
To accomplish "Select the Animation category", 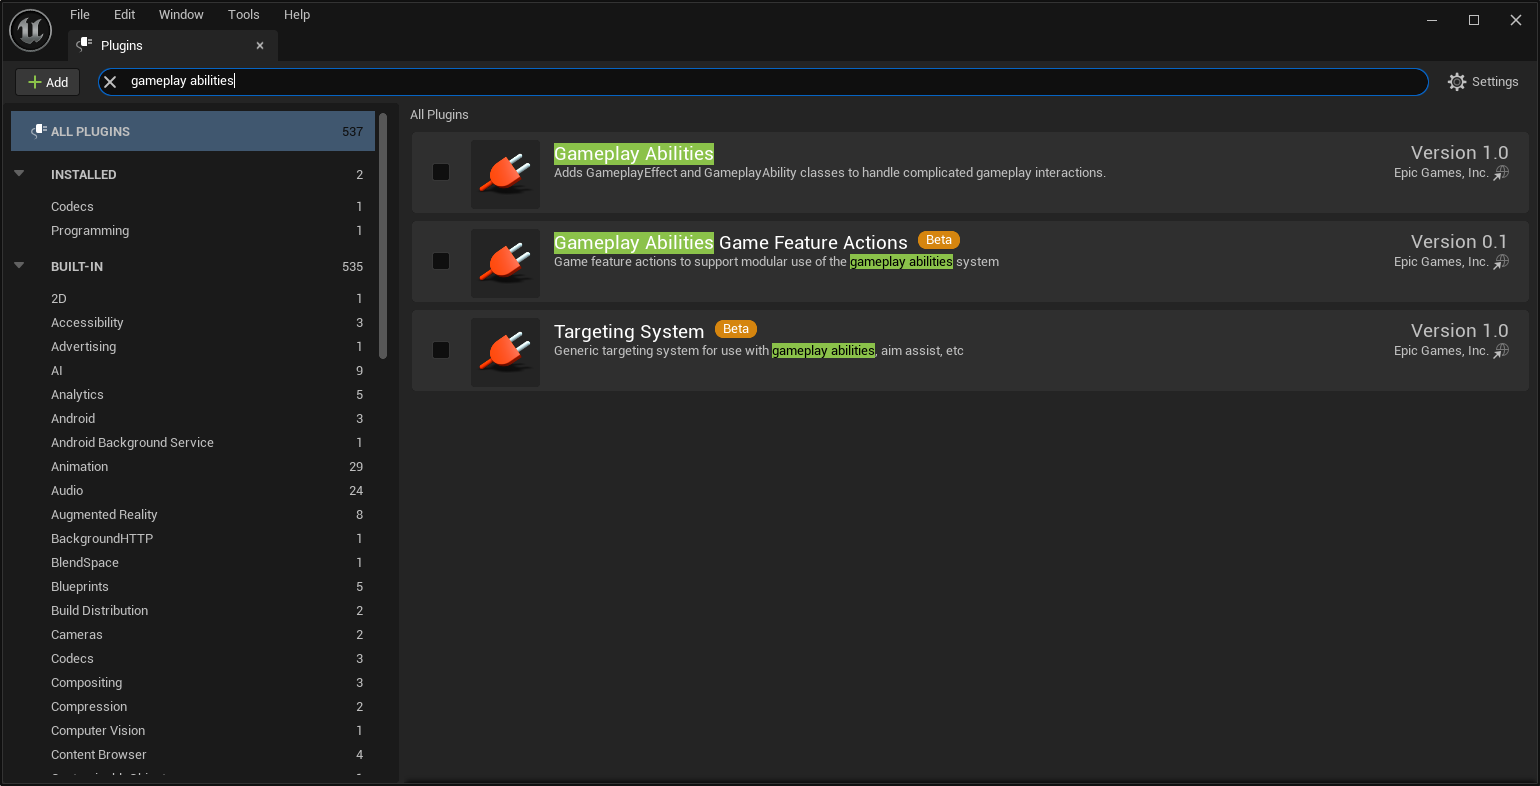I will 193,466.
